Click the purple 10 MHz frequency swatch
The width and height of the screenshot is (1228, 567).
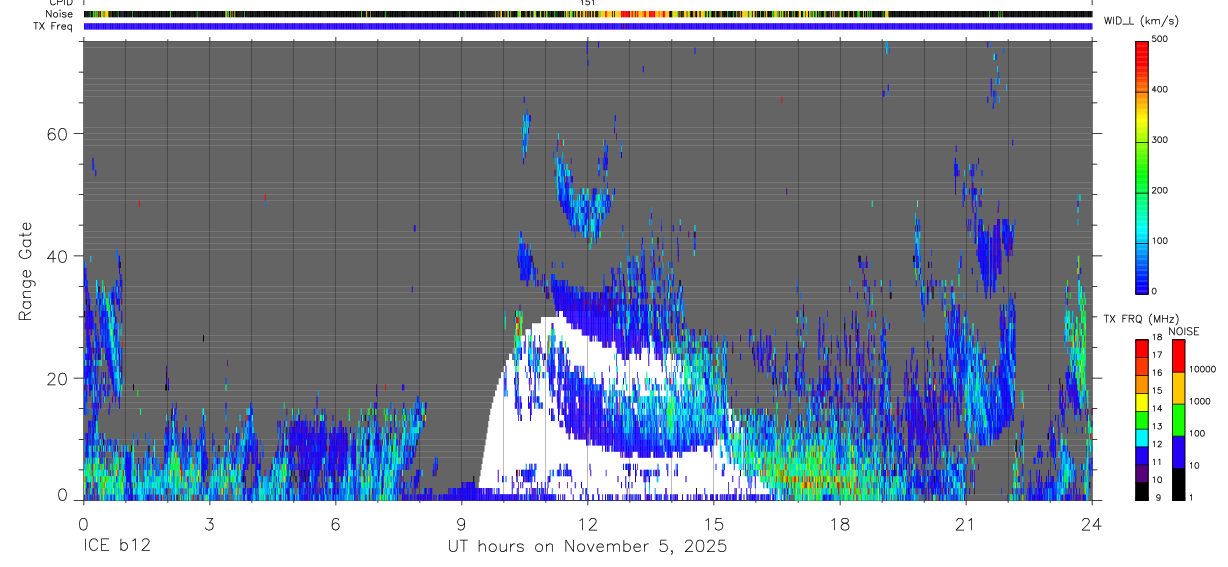(1142, 471)
